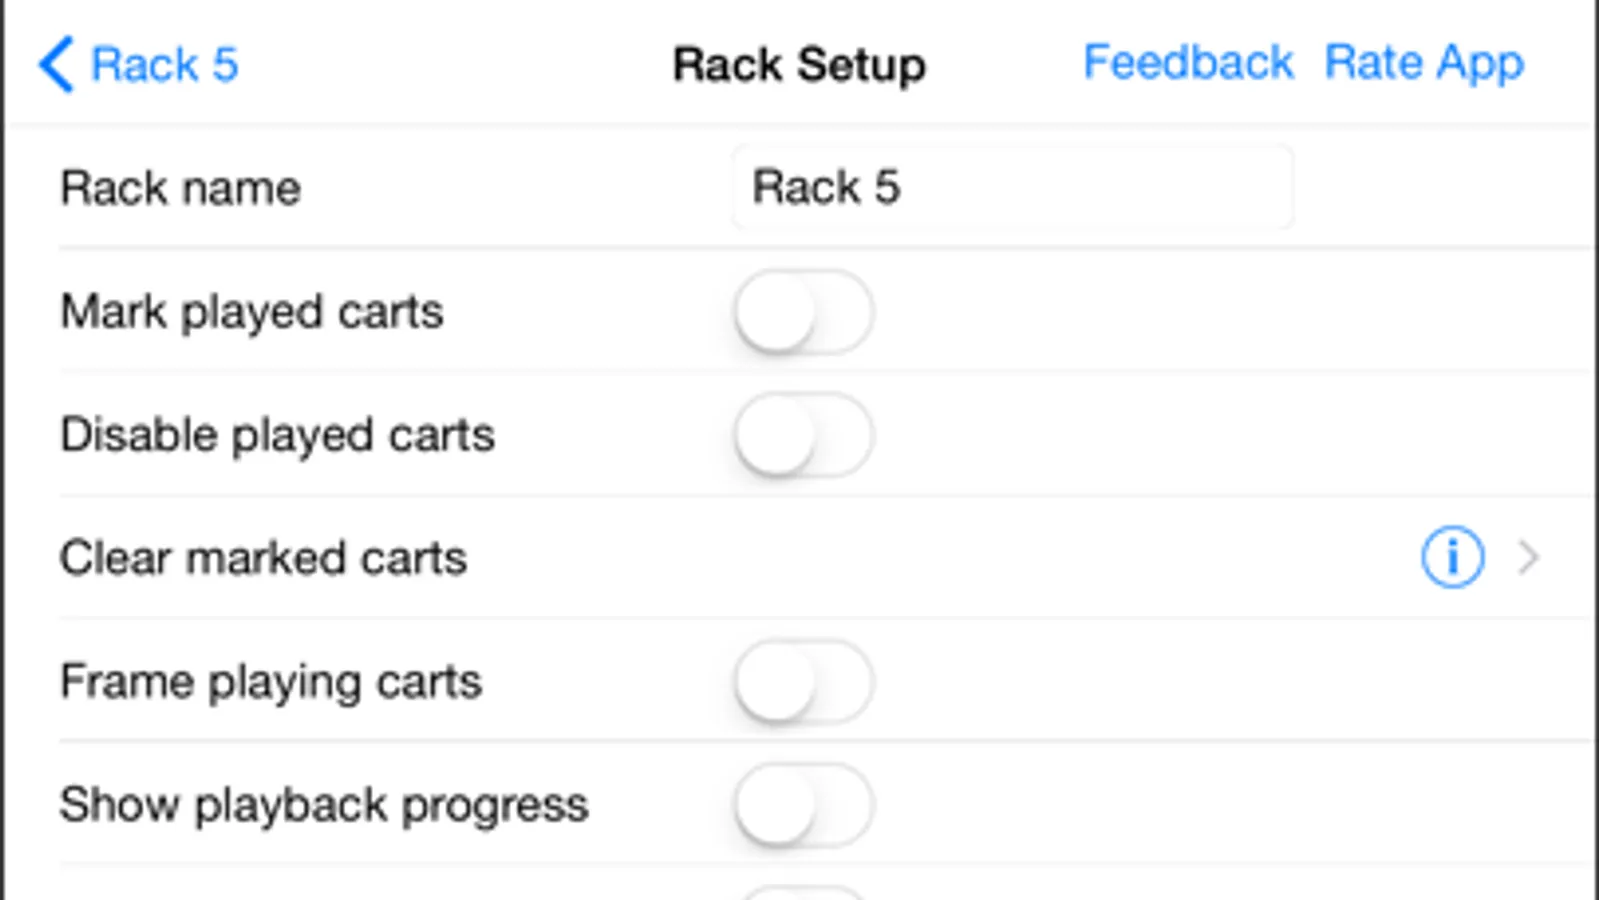Turn on the Frame playing carts switch
1599x900 pixels.
(x=804, y=682)
